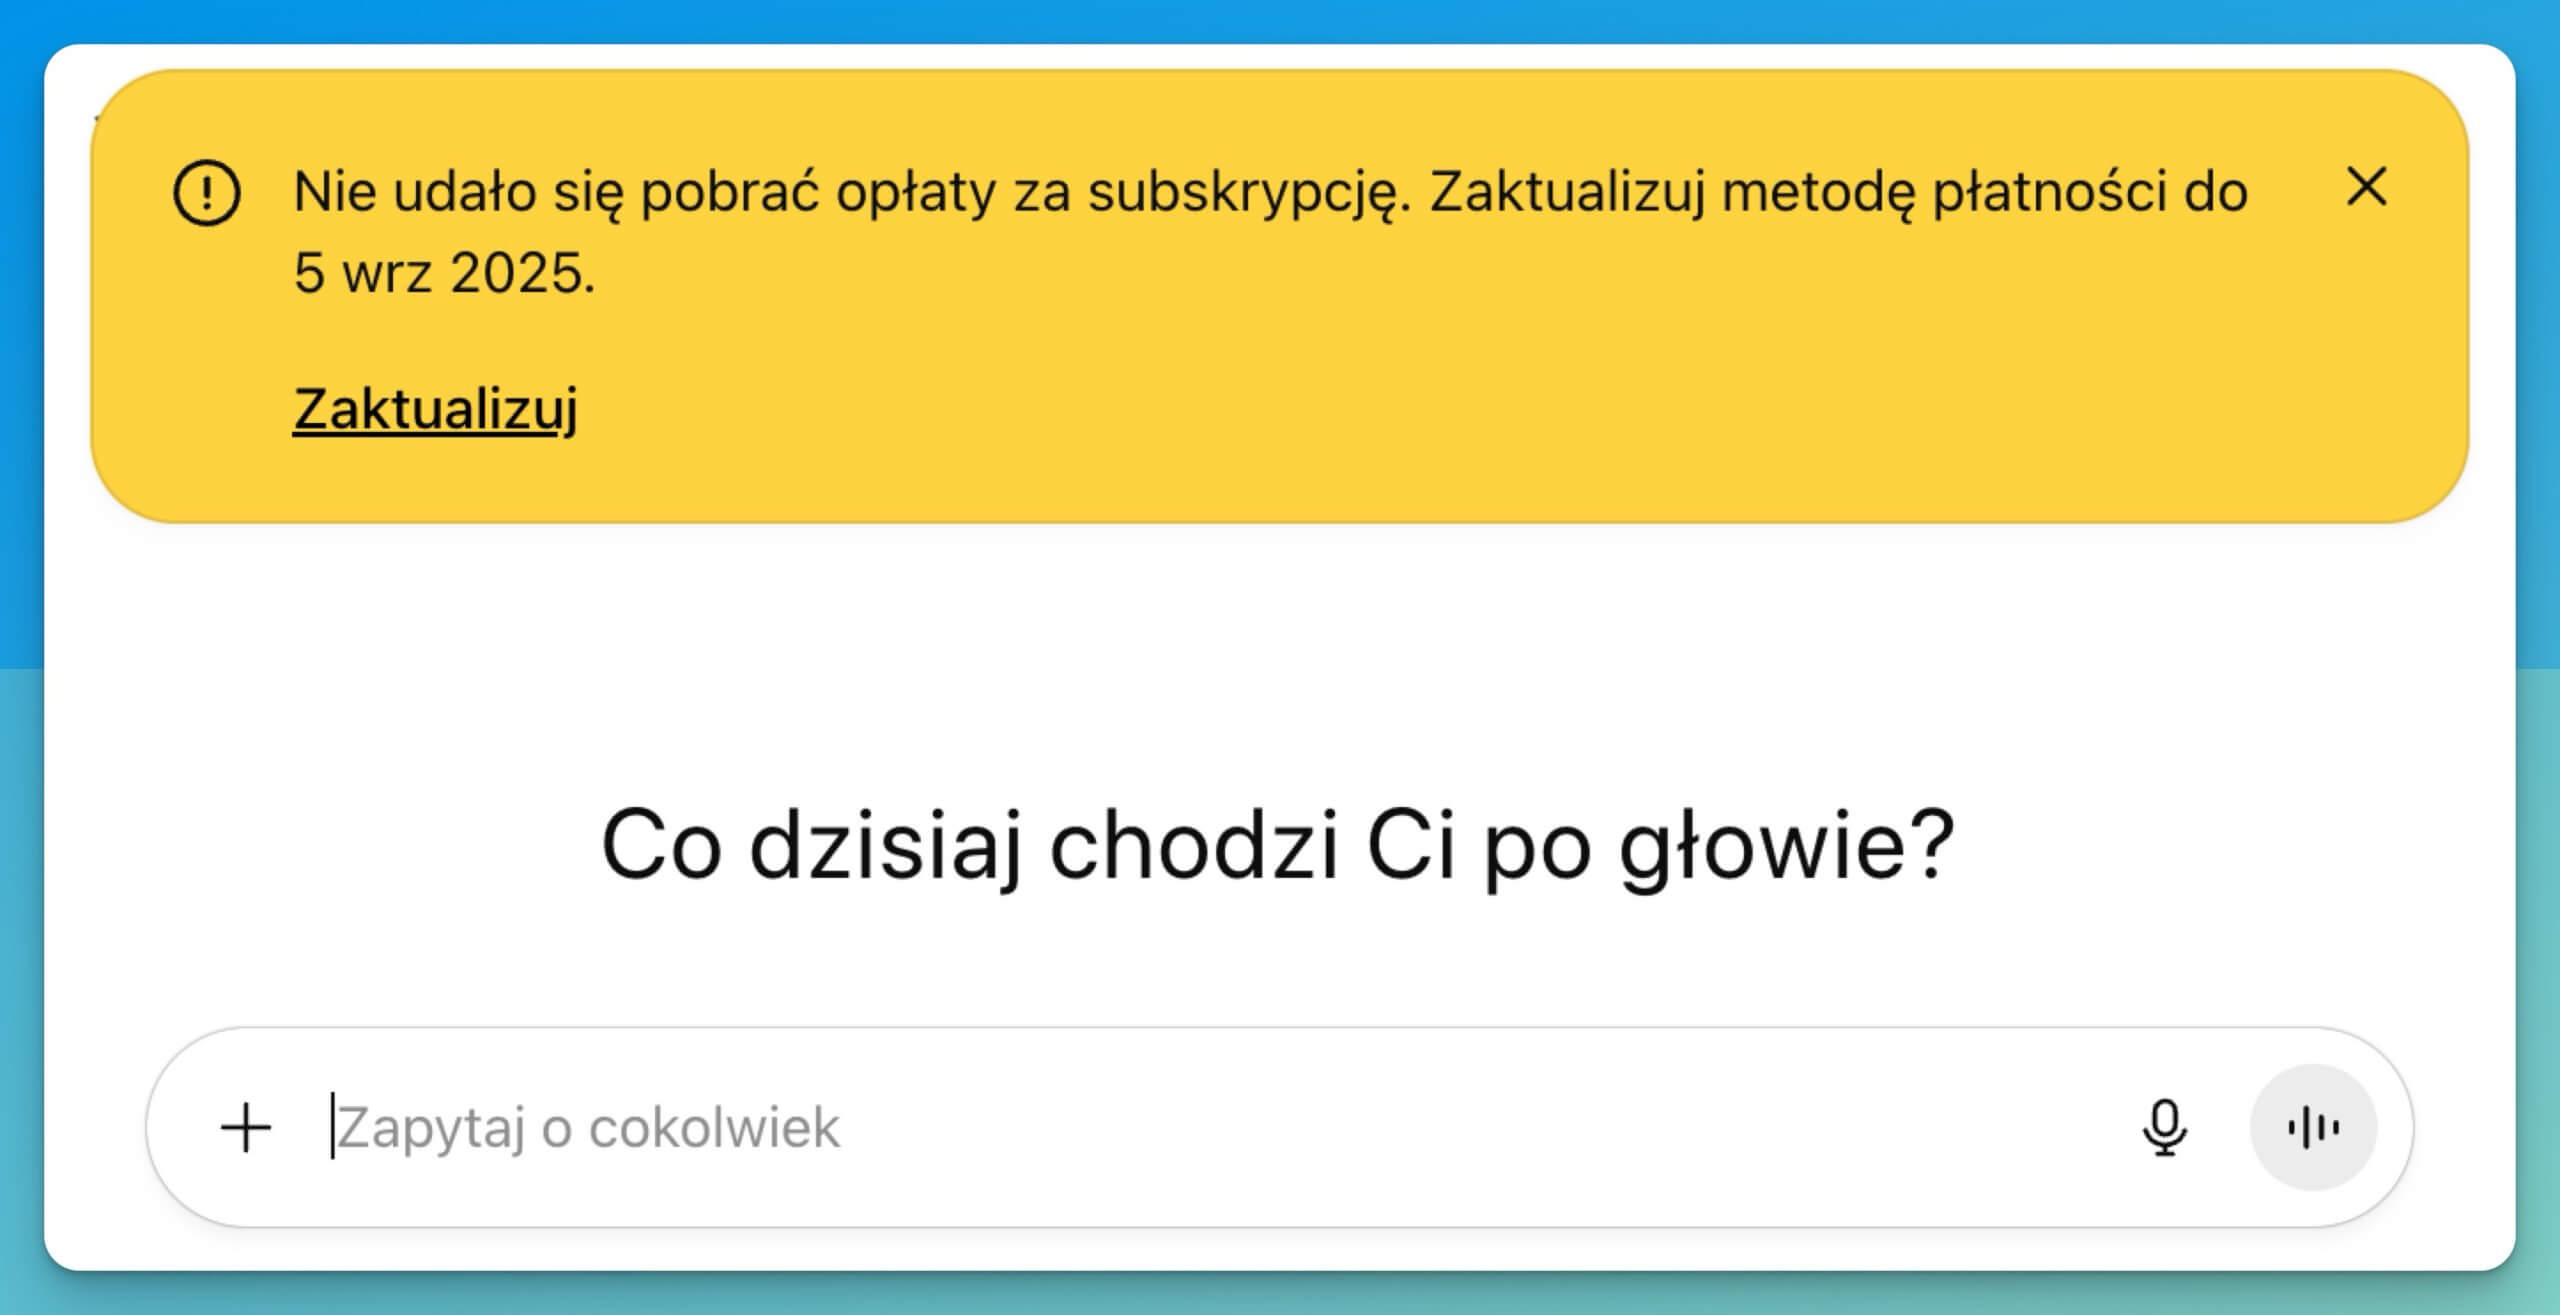Viewport: 2560px width, 1315px height.
Task: Follow the Zaktualizuj link
Action: pyautogui.click(x=435, y=408)
